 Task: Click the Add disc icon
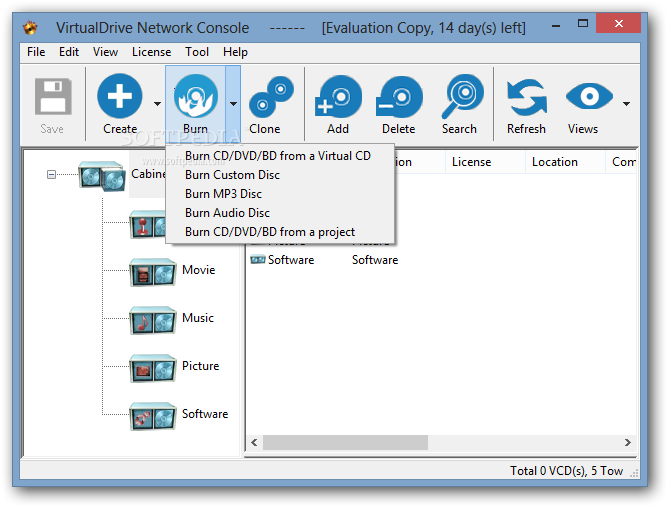[339, 96]
